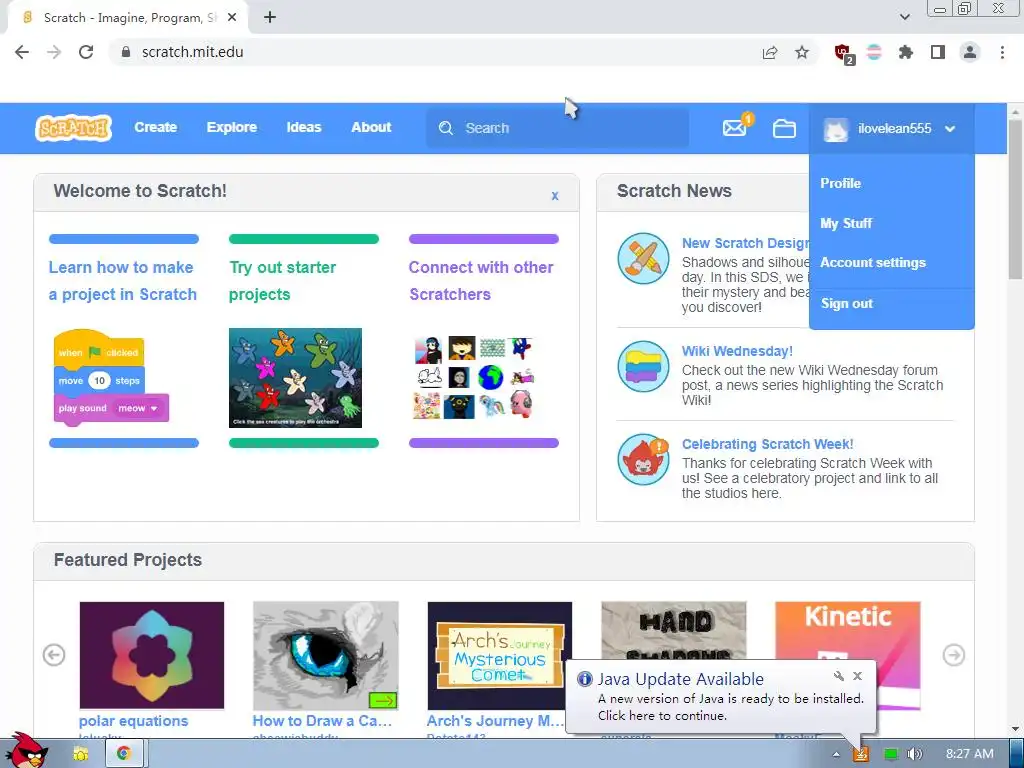Open New Scratch Design Studio headline
Image resolution: width=1024 pixels, height=768 pixels.
[x=746, y=243]
